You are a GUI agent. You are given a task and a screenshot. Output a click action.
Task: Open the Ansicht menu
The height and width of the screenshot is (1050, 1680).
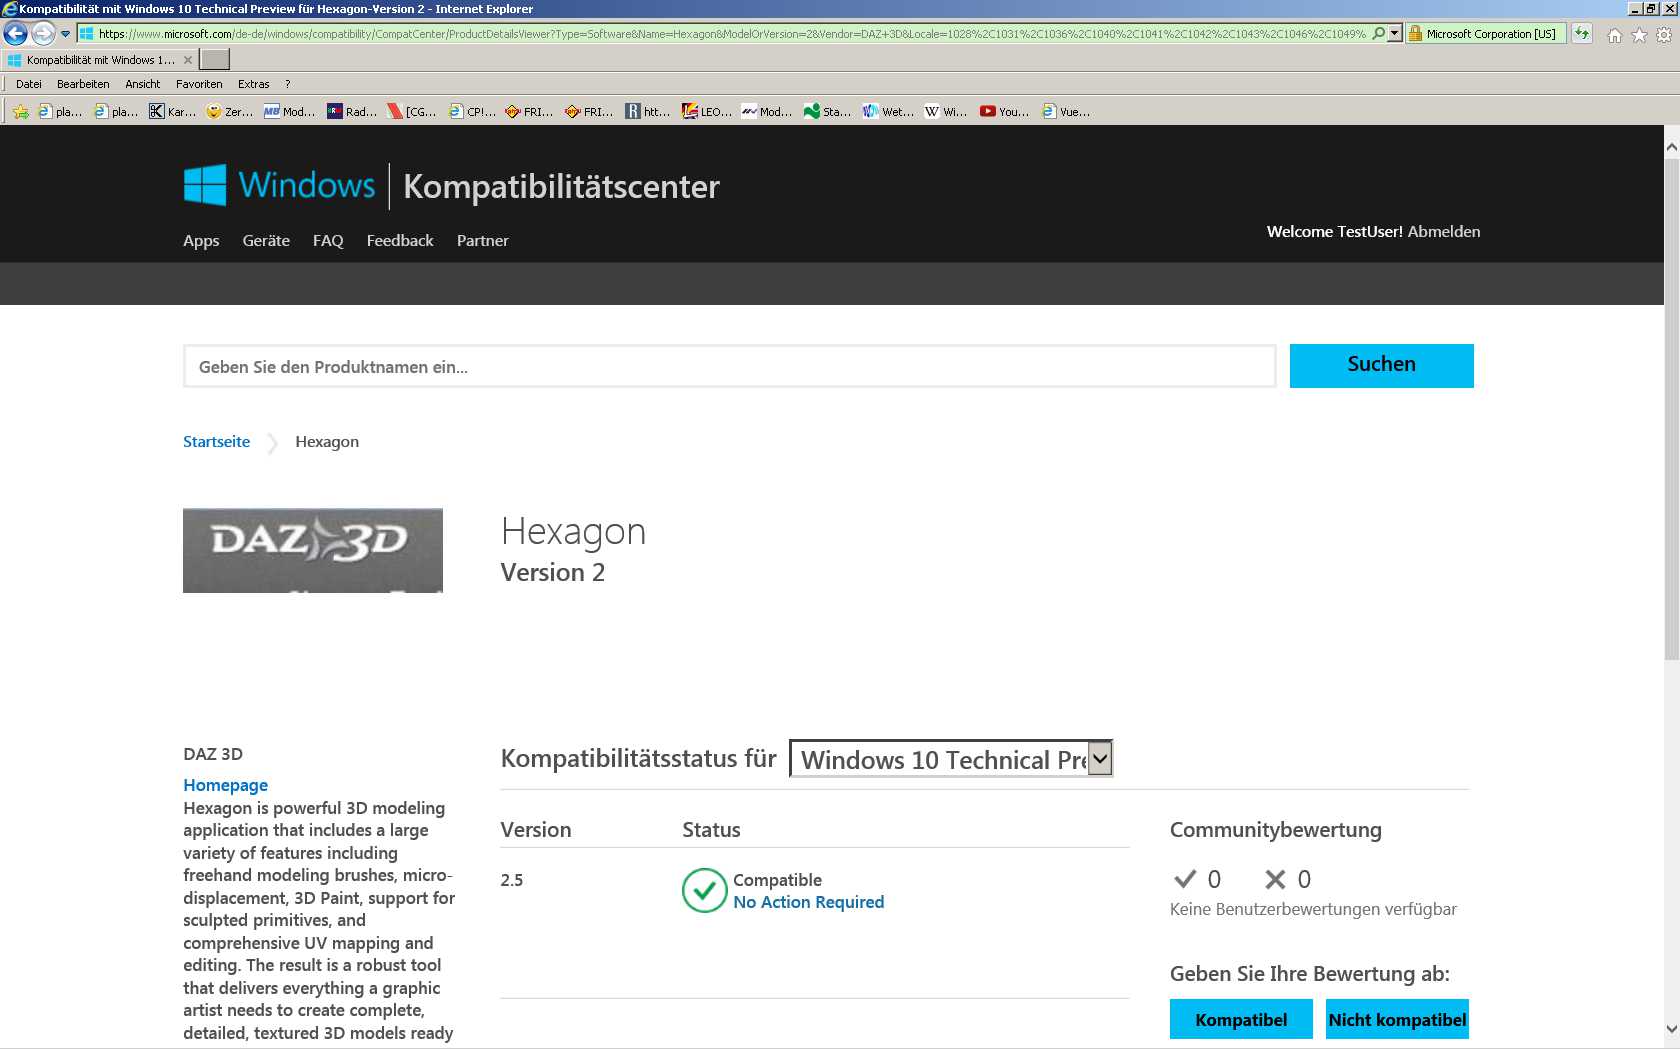[x=143, y=84]
